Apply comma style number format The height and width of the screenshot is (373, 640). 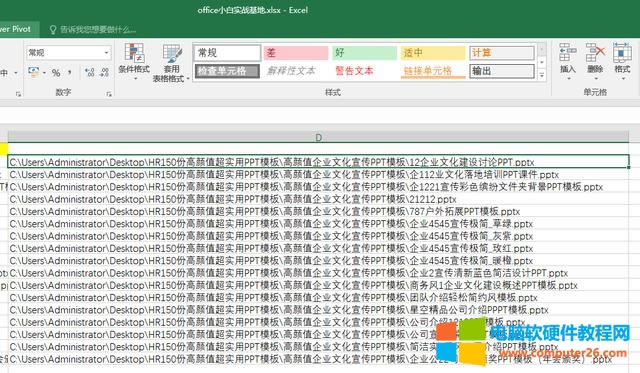click(70, 73)
